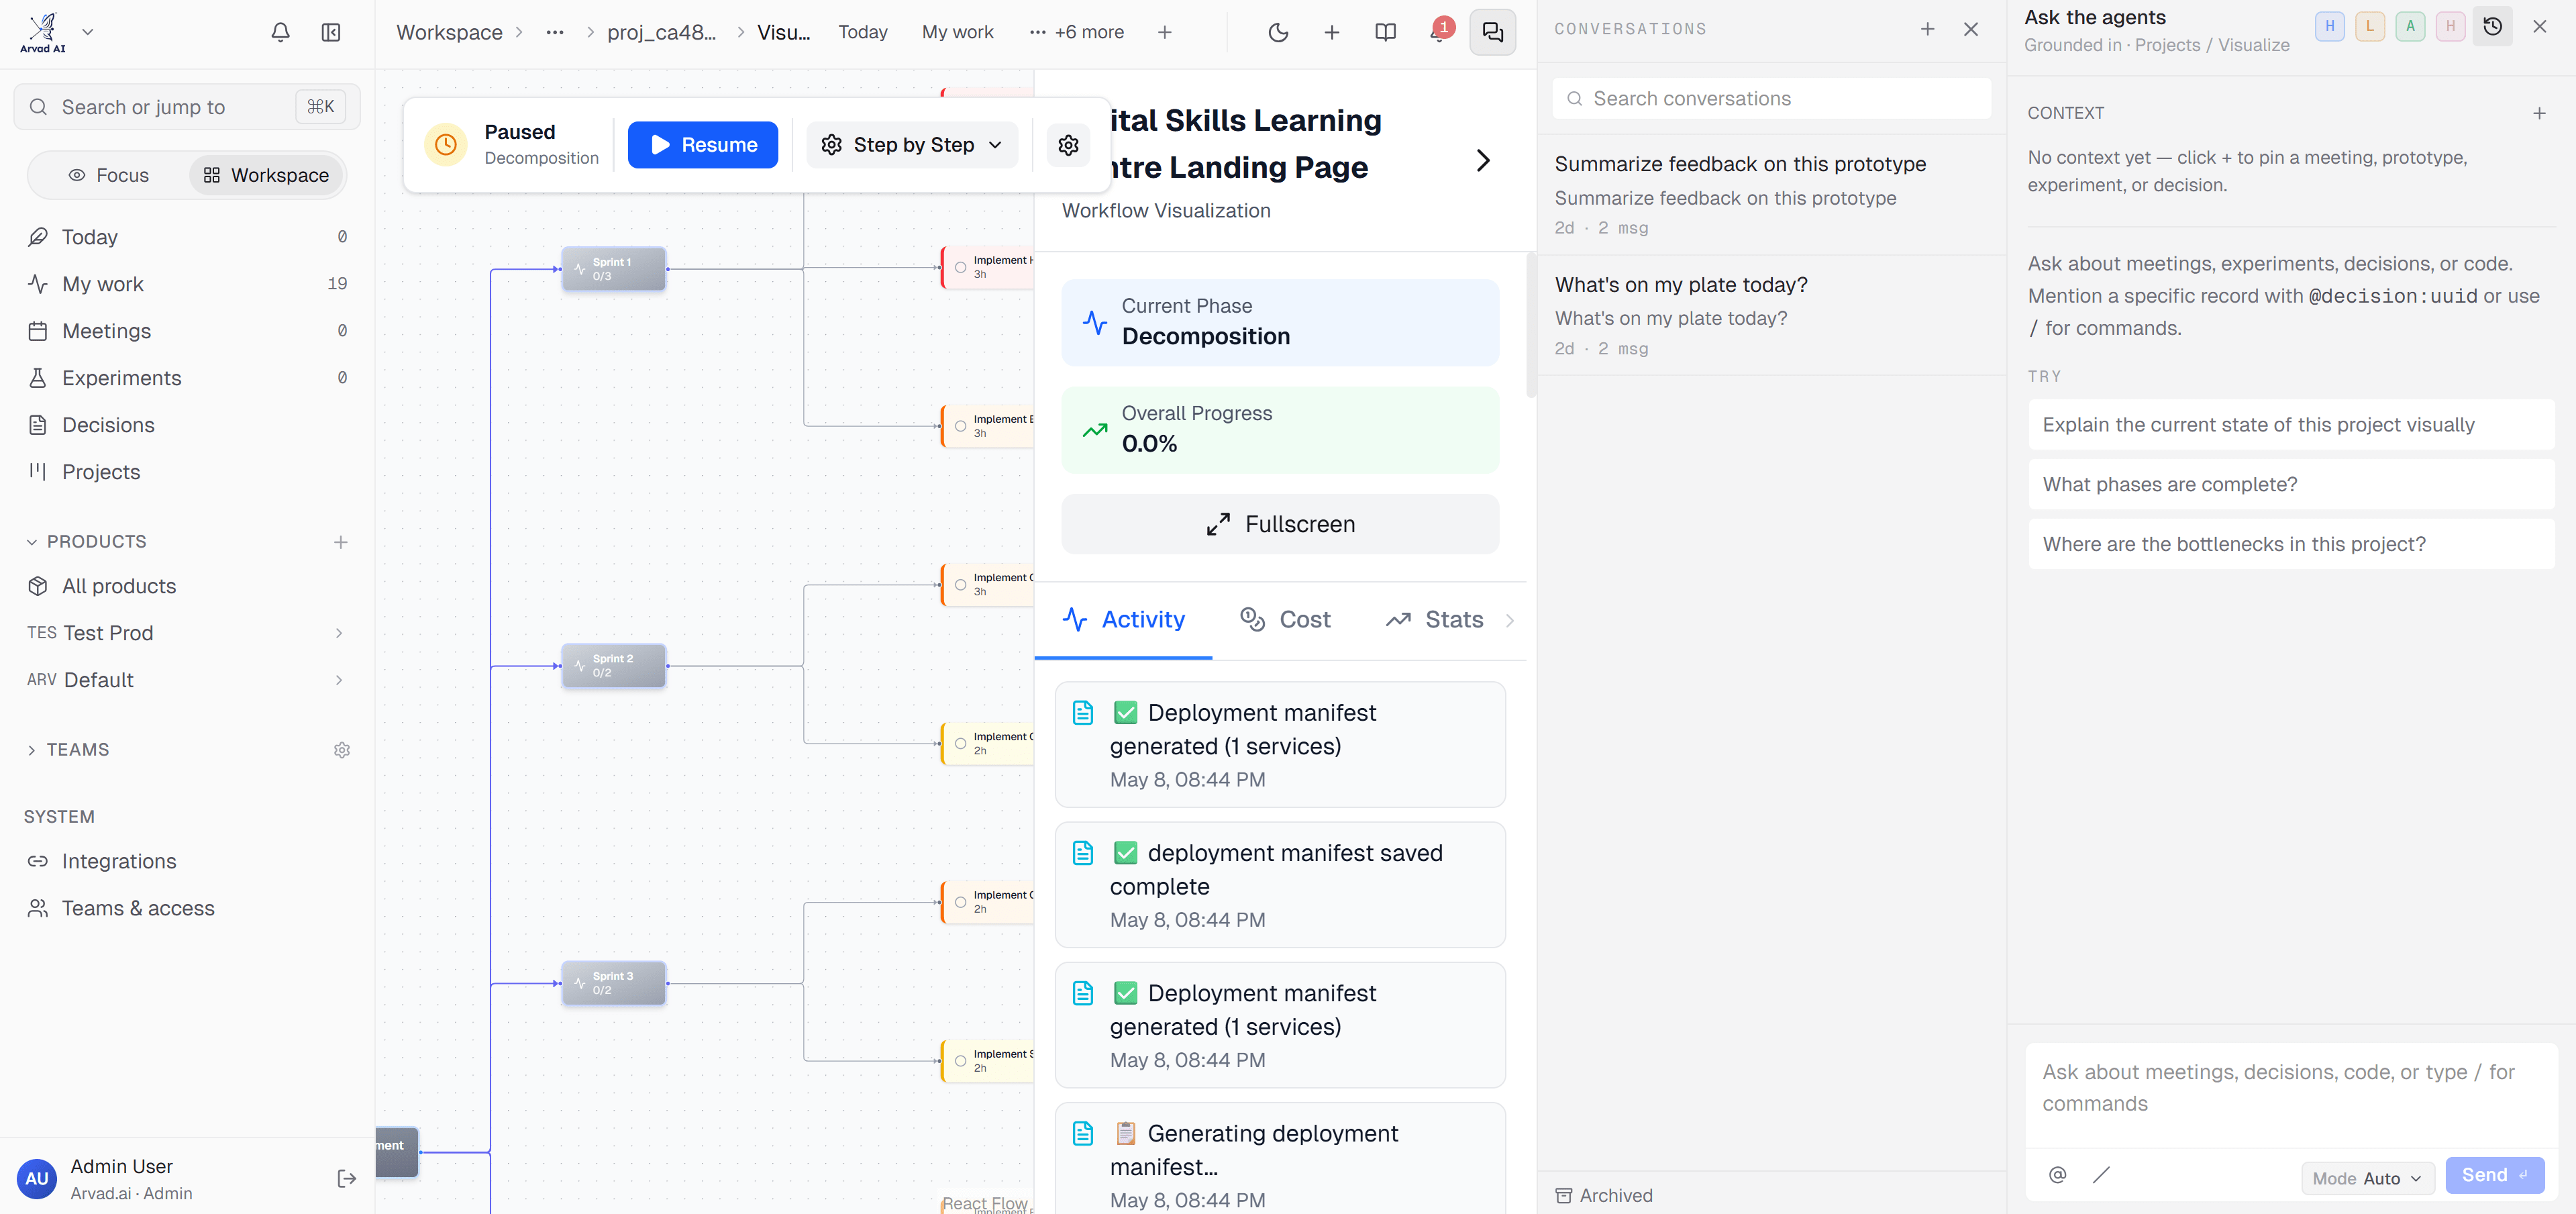2576x1214 pixels.
Task: Expand the Default product
Action: 339,680
